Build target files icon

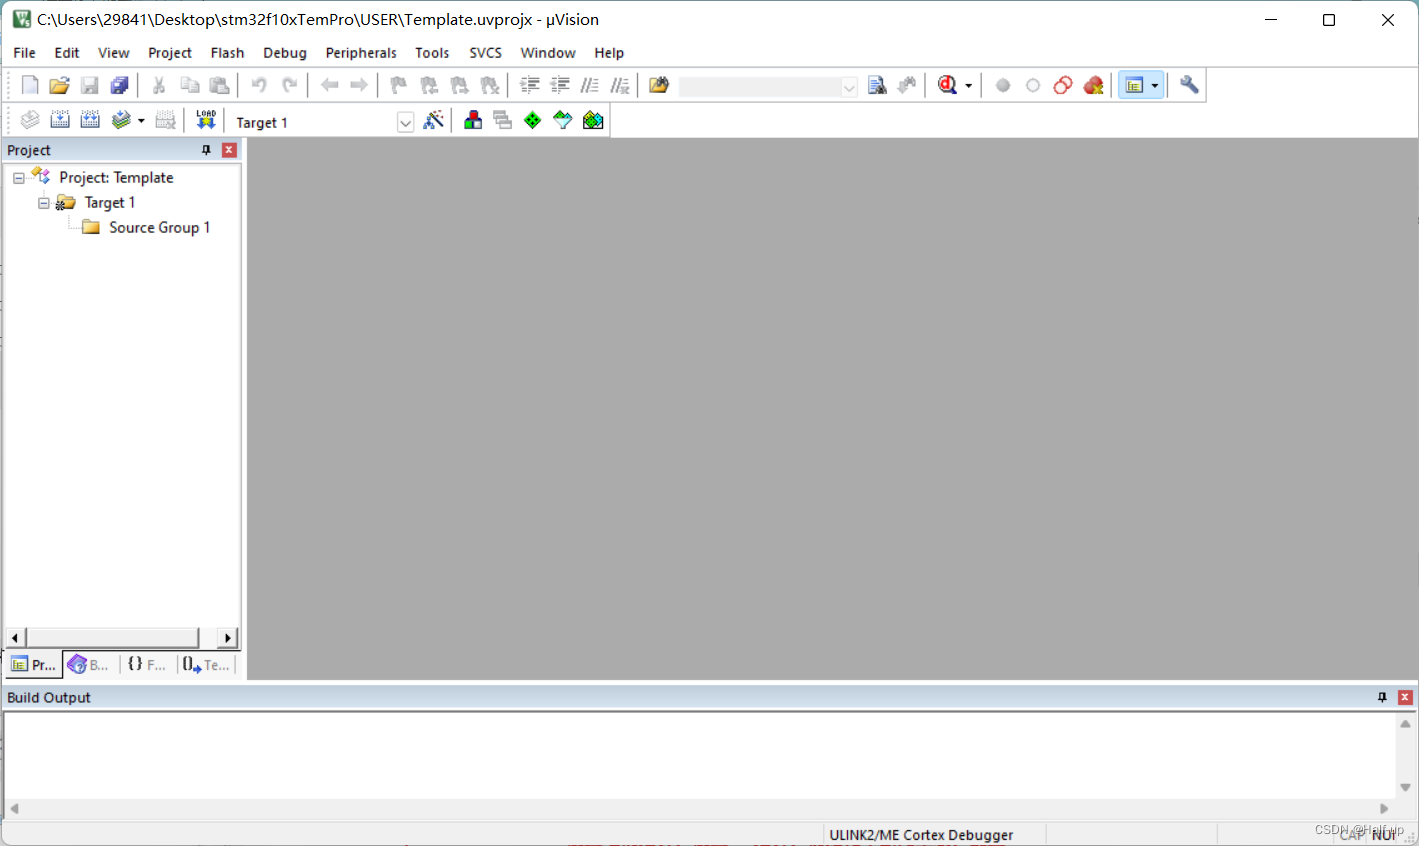(x=60, y=120)
